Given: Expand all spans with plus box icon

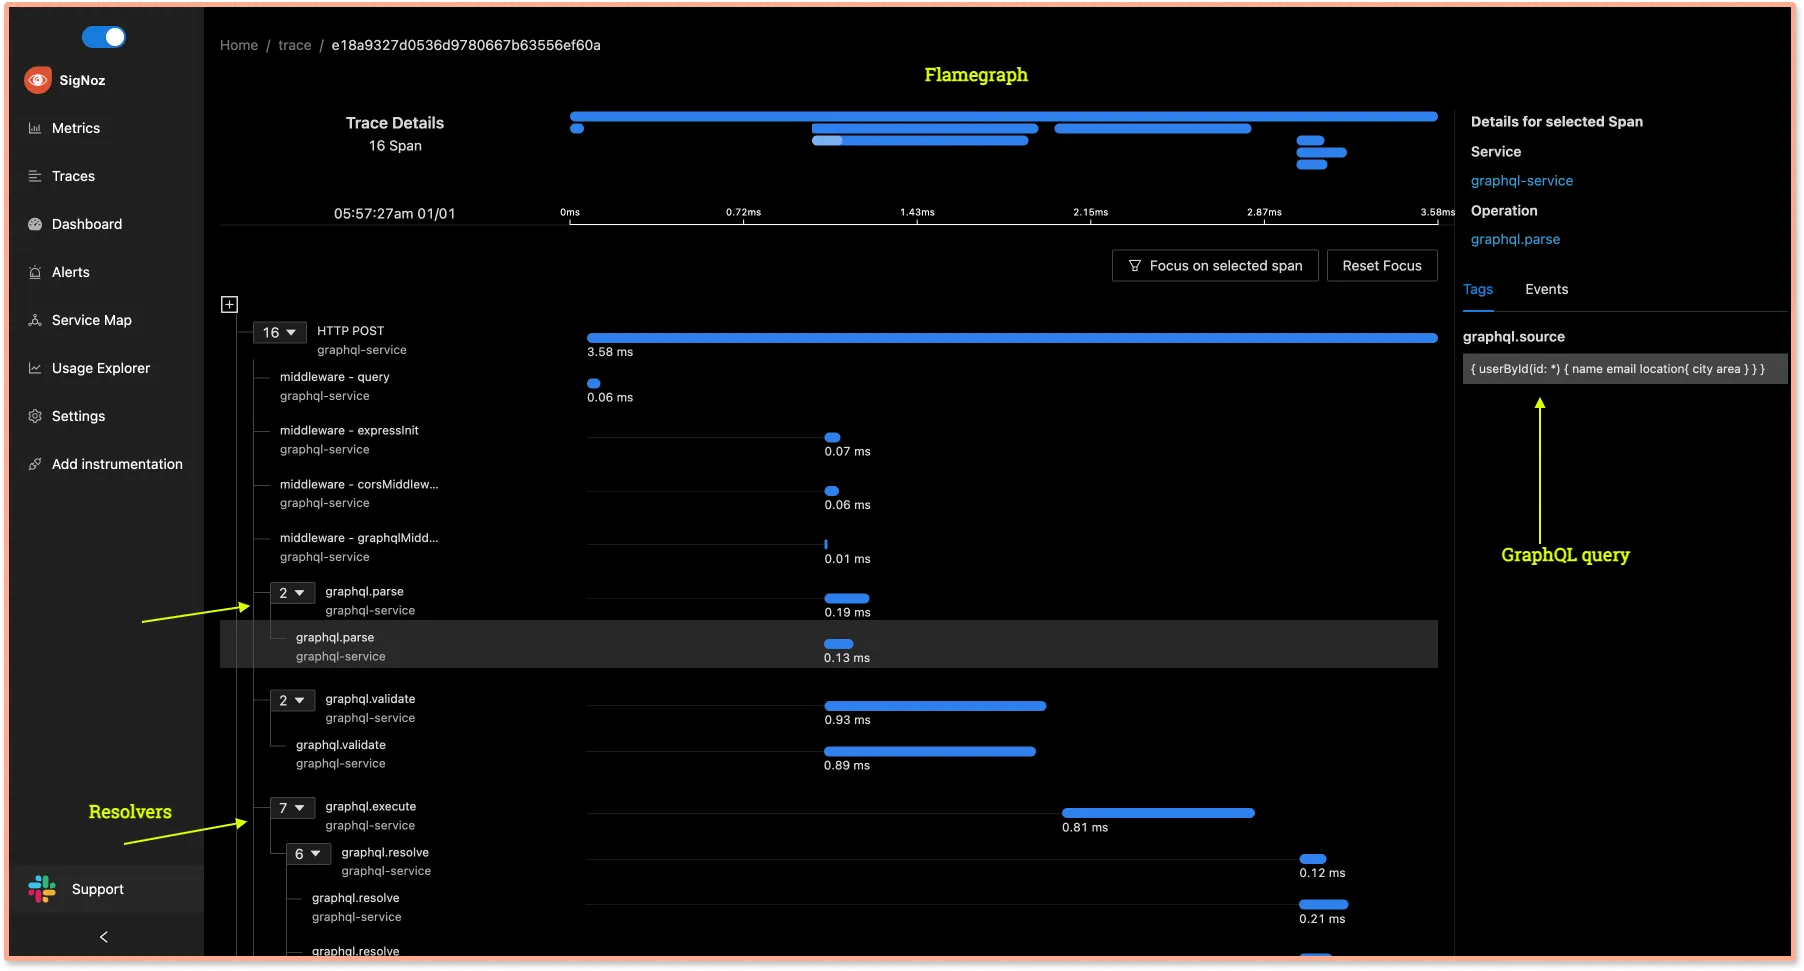Looking at the screenshot, I should (x=229, y=304).
